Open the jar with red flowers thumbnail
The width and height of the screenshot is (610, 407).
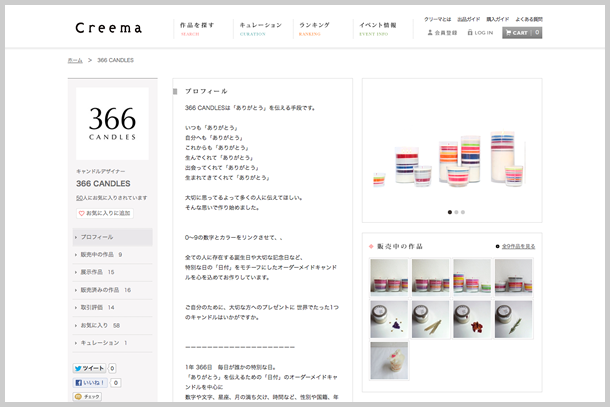point(472,319)
